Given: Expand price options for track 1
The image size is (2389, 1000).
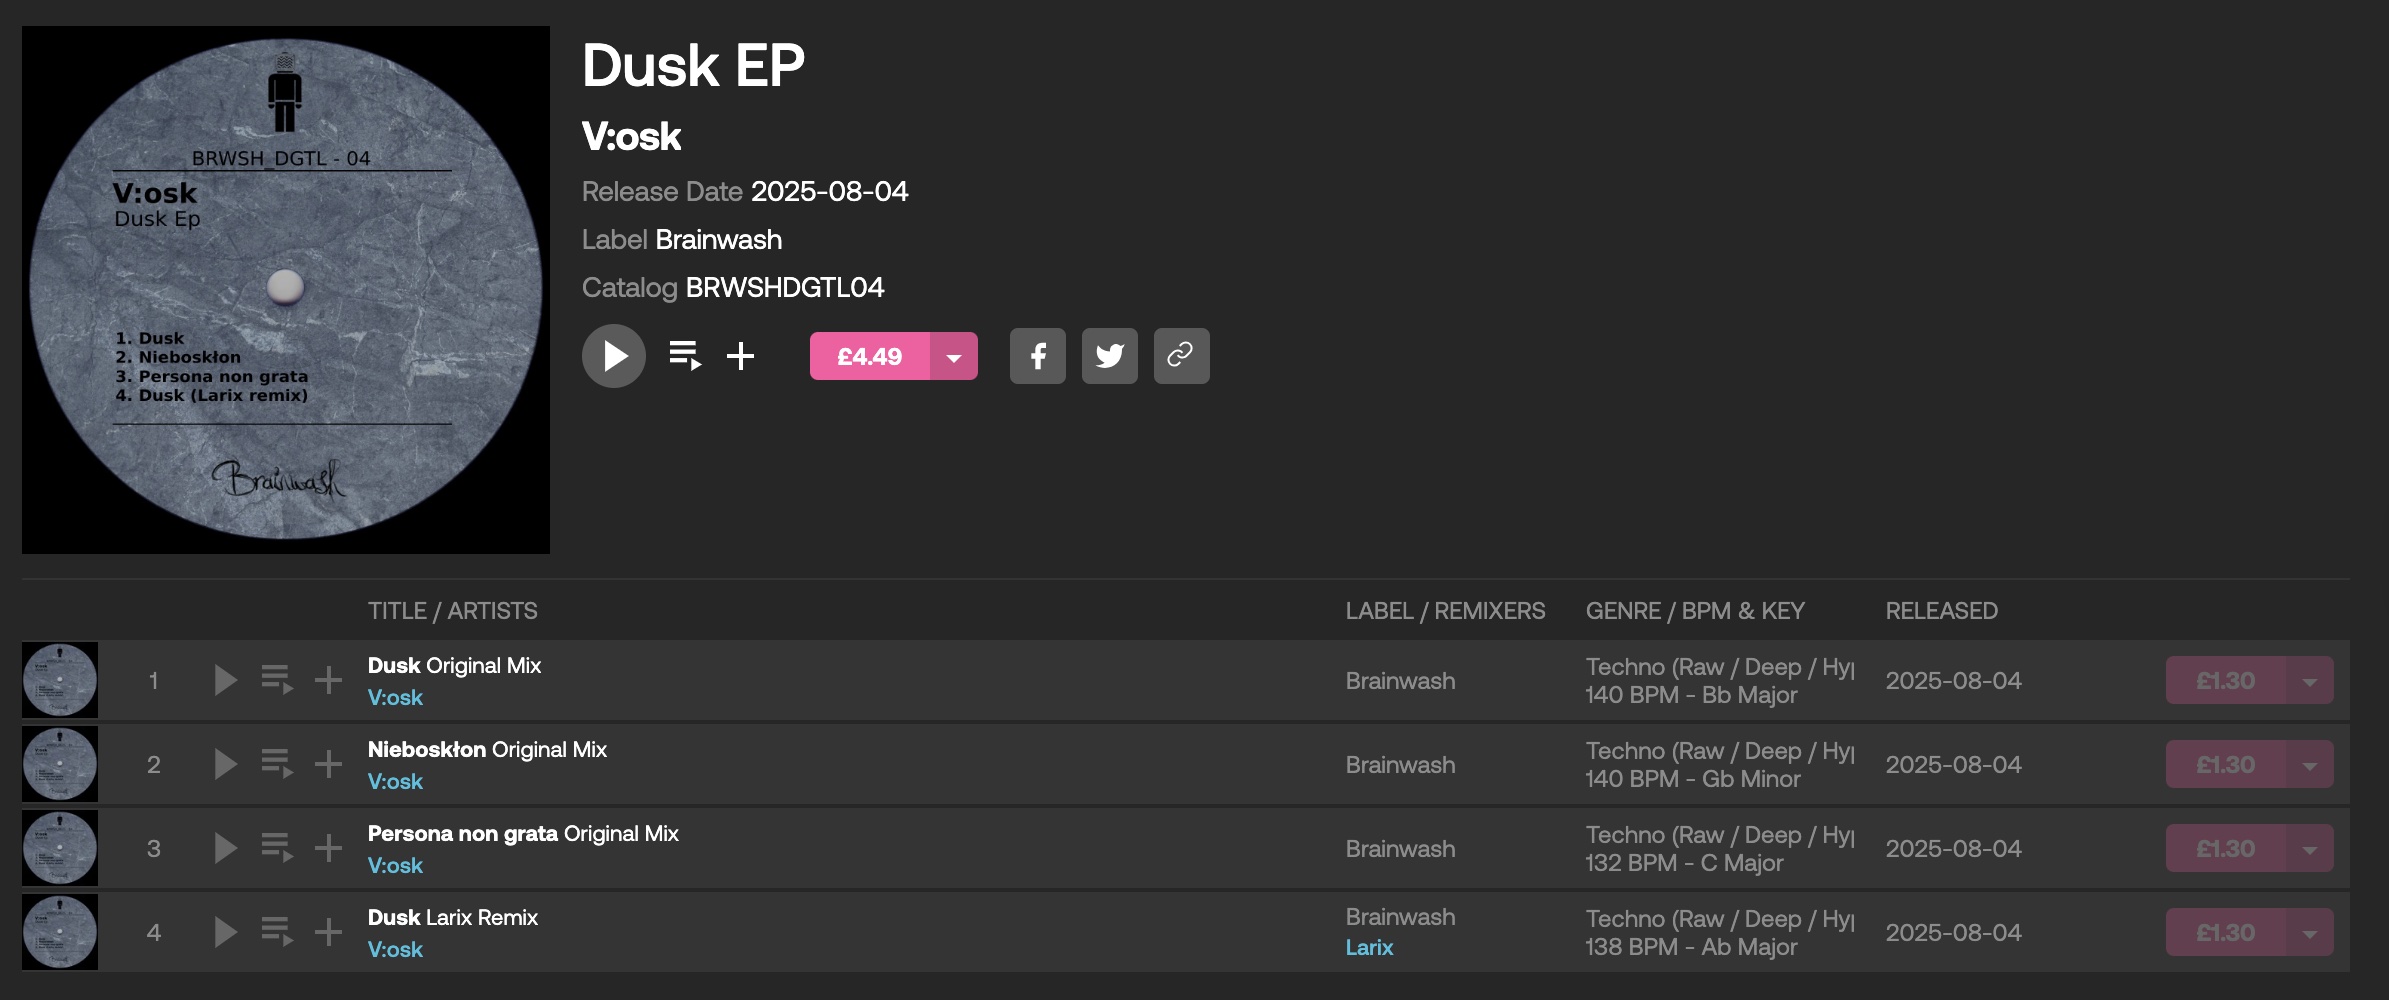Looking at the screenshot, I should point(2309,681).
